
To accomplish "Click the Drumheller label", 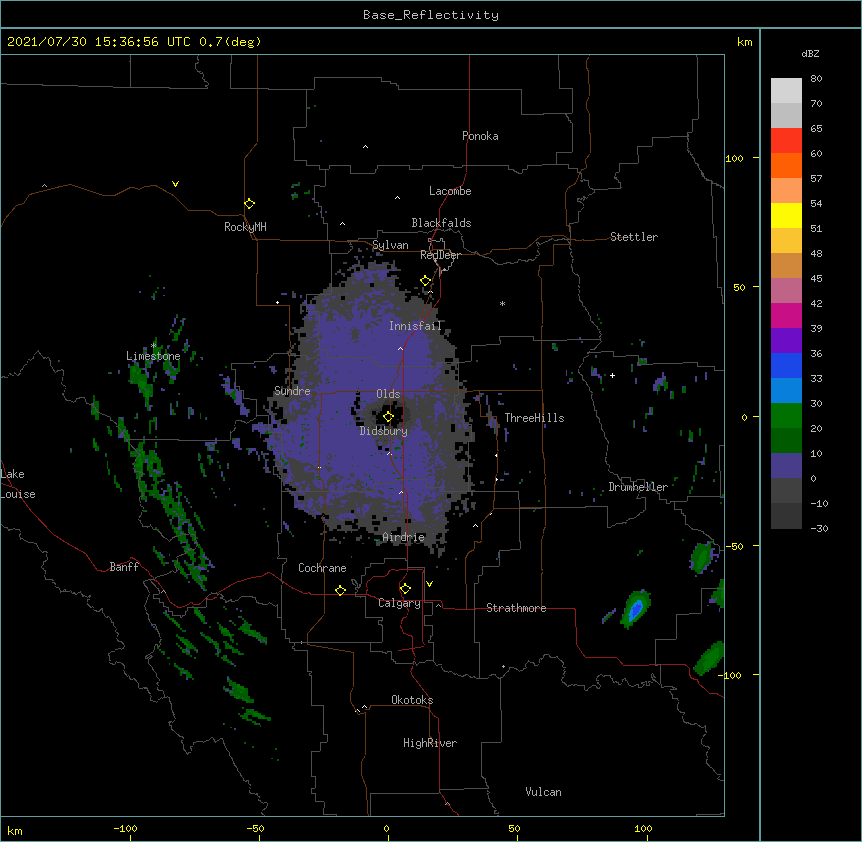I will 638,487.
